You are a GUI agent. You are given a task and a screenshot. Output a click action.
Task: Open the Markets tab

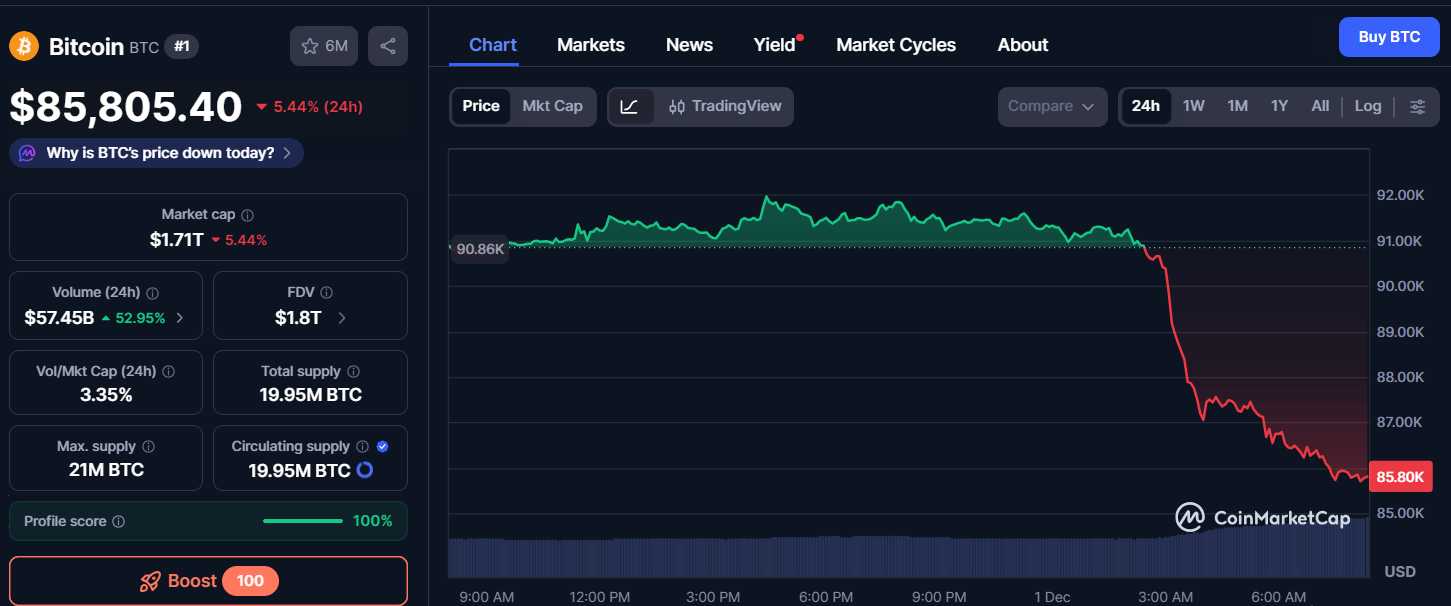tap(590, 45)
